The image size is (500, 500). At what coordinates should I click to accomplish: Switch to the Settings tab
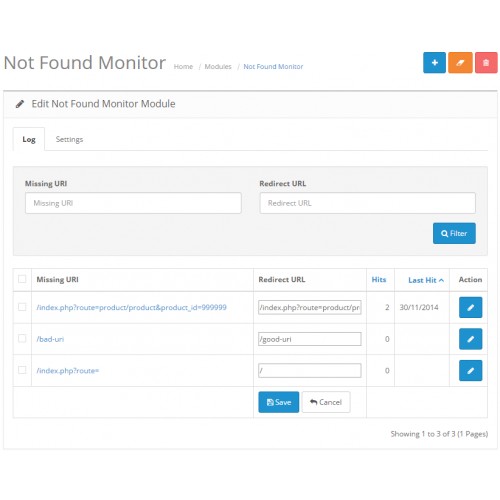(69, 139)
